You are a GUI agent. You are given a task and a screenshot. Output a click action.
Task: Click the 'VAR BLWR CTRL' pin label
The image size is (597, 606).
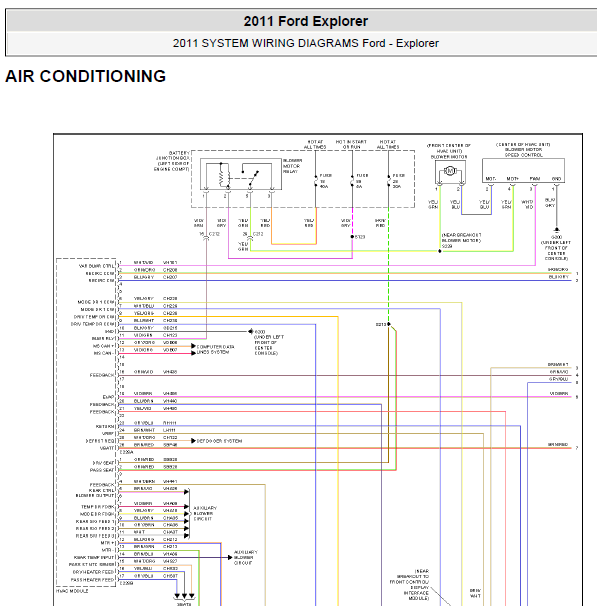[97, 266]
